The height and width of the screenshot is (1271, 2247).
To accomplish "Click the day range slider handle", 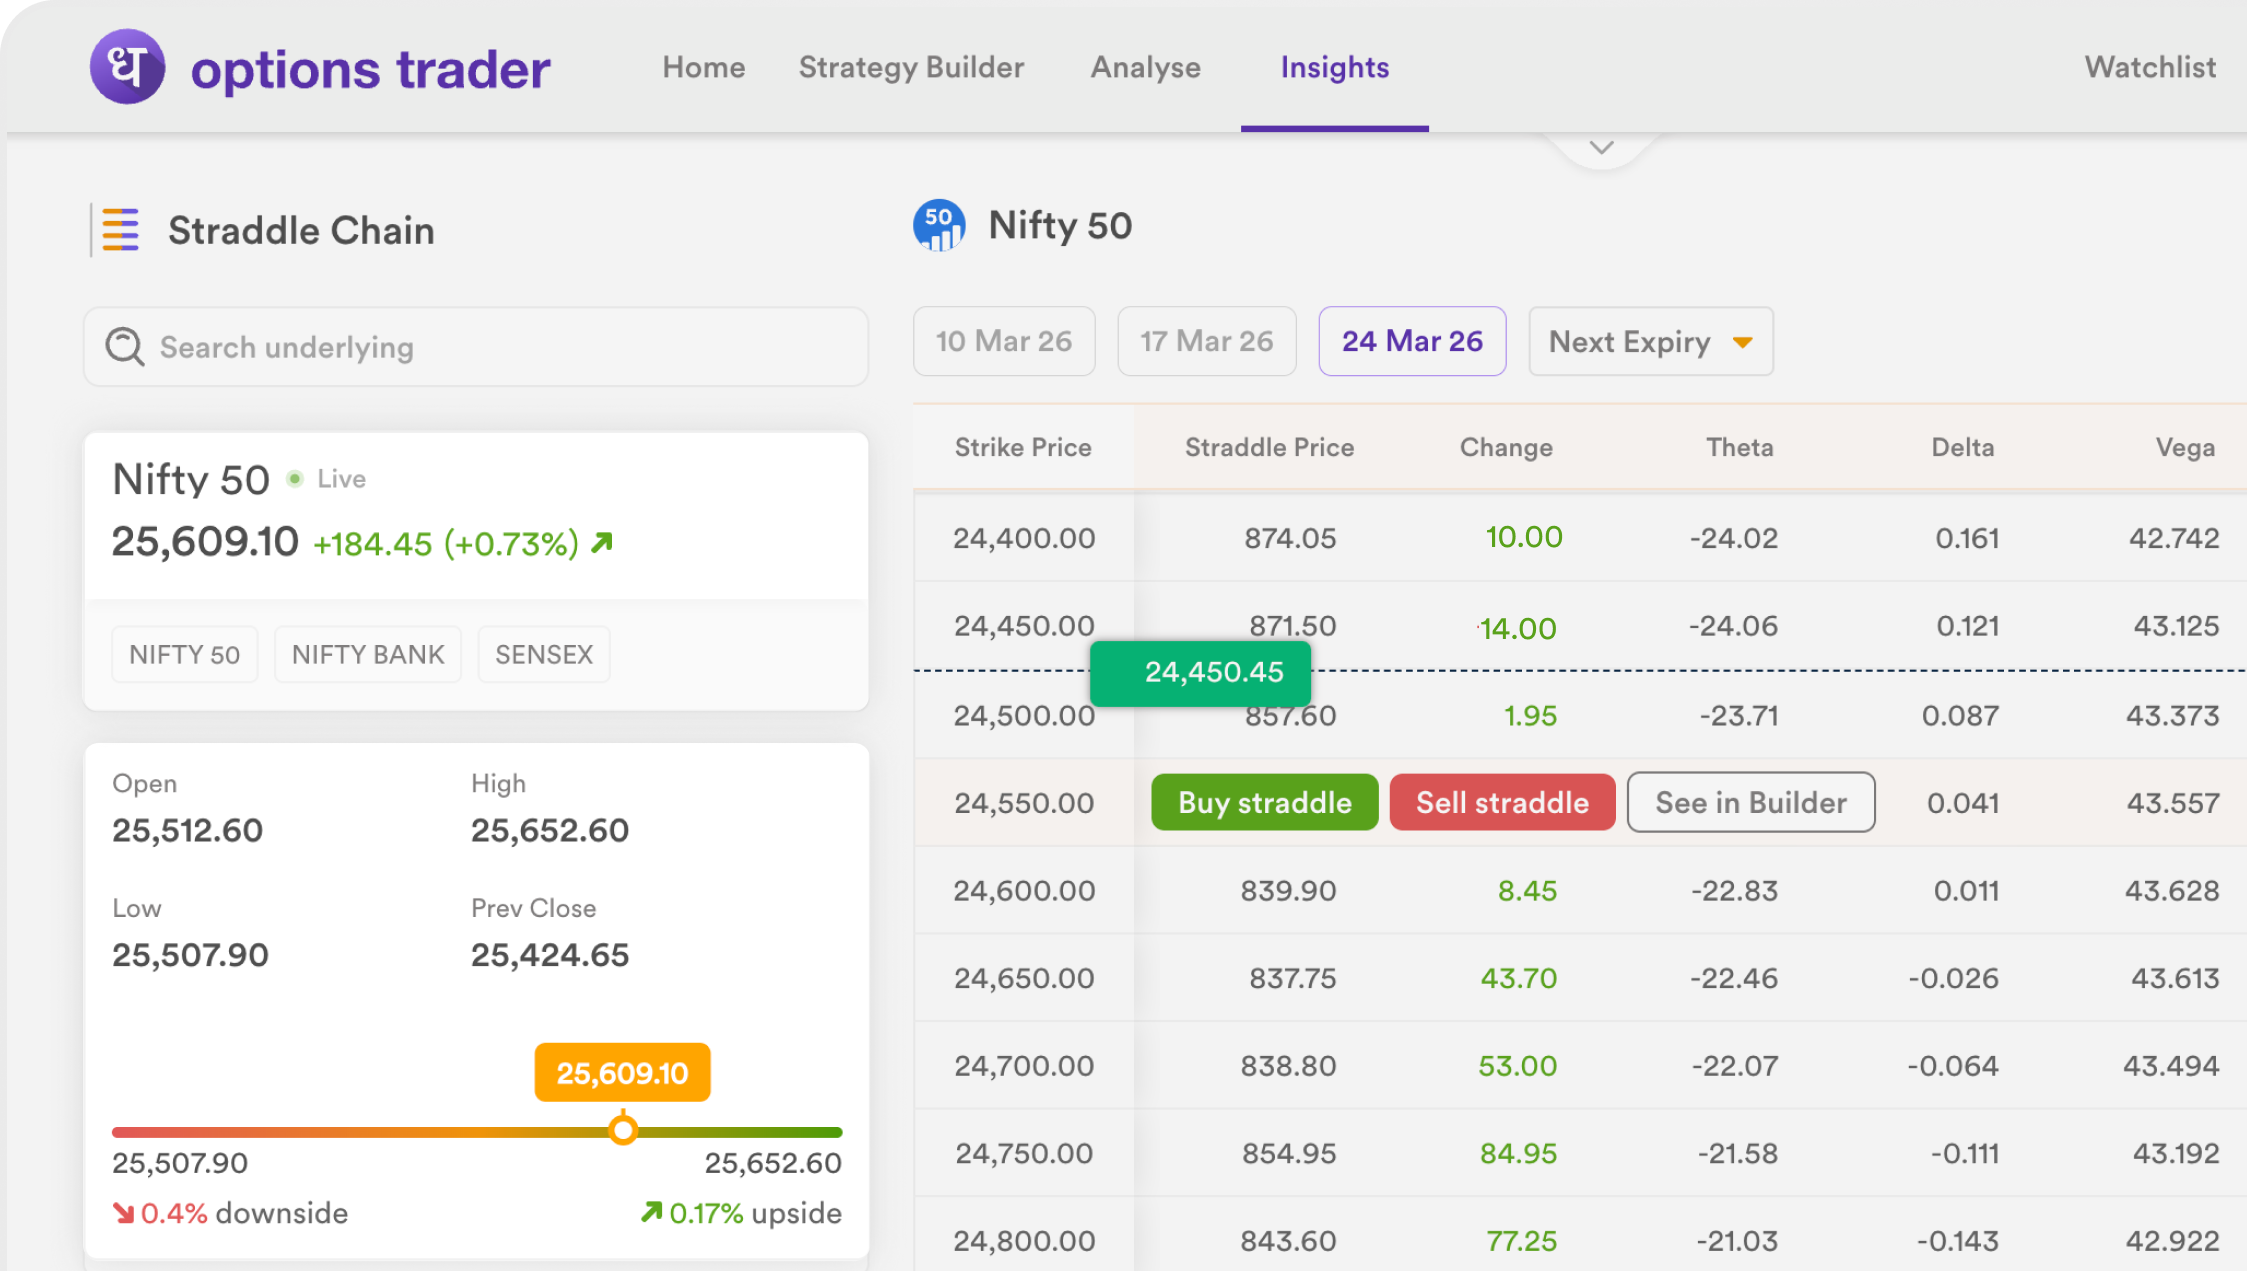I will (x=623, y=1131).
